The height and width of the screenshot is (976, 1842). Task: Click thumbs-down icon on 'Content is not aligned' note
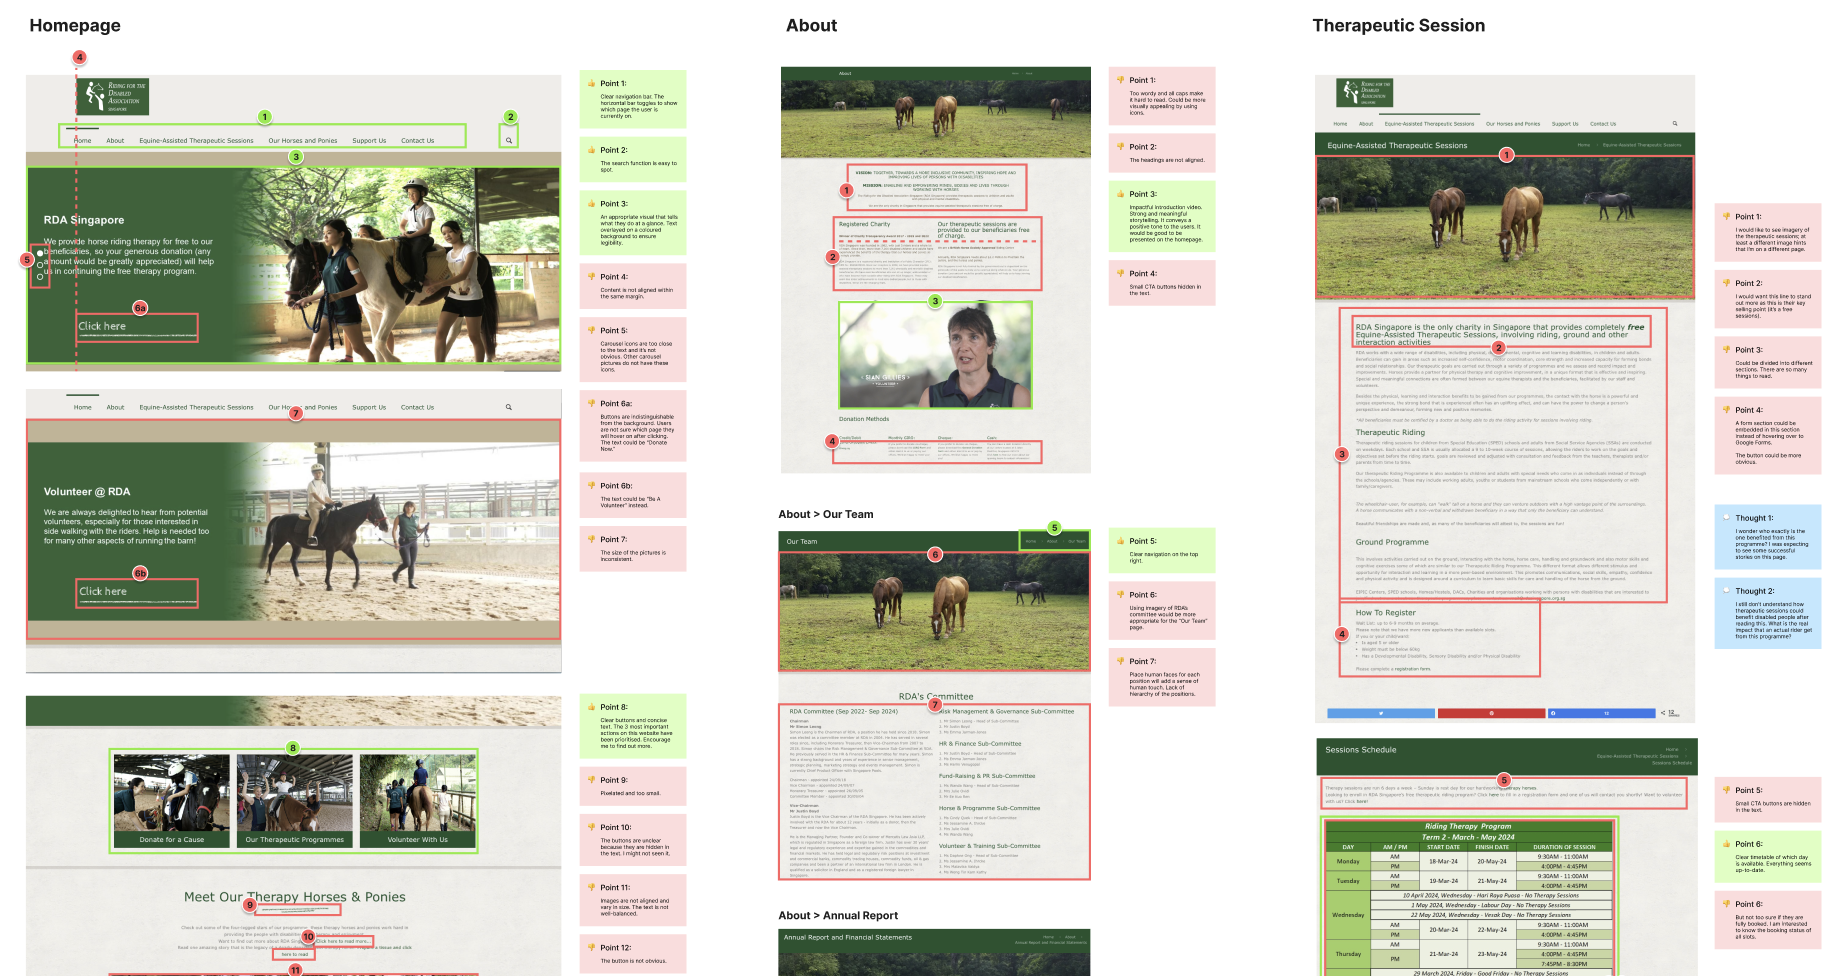[591, 277]
